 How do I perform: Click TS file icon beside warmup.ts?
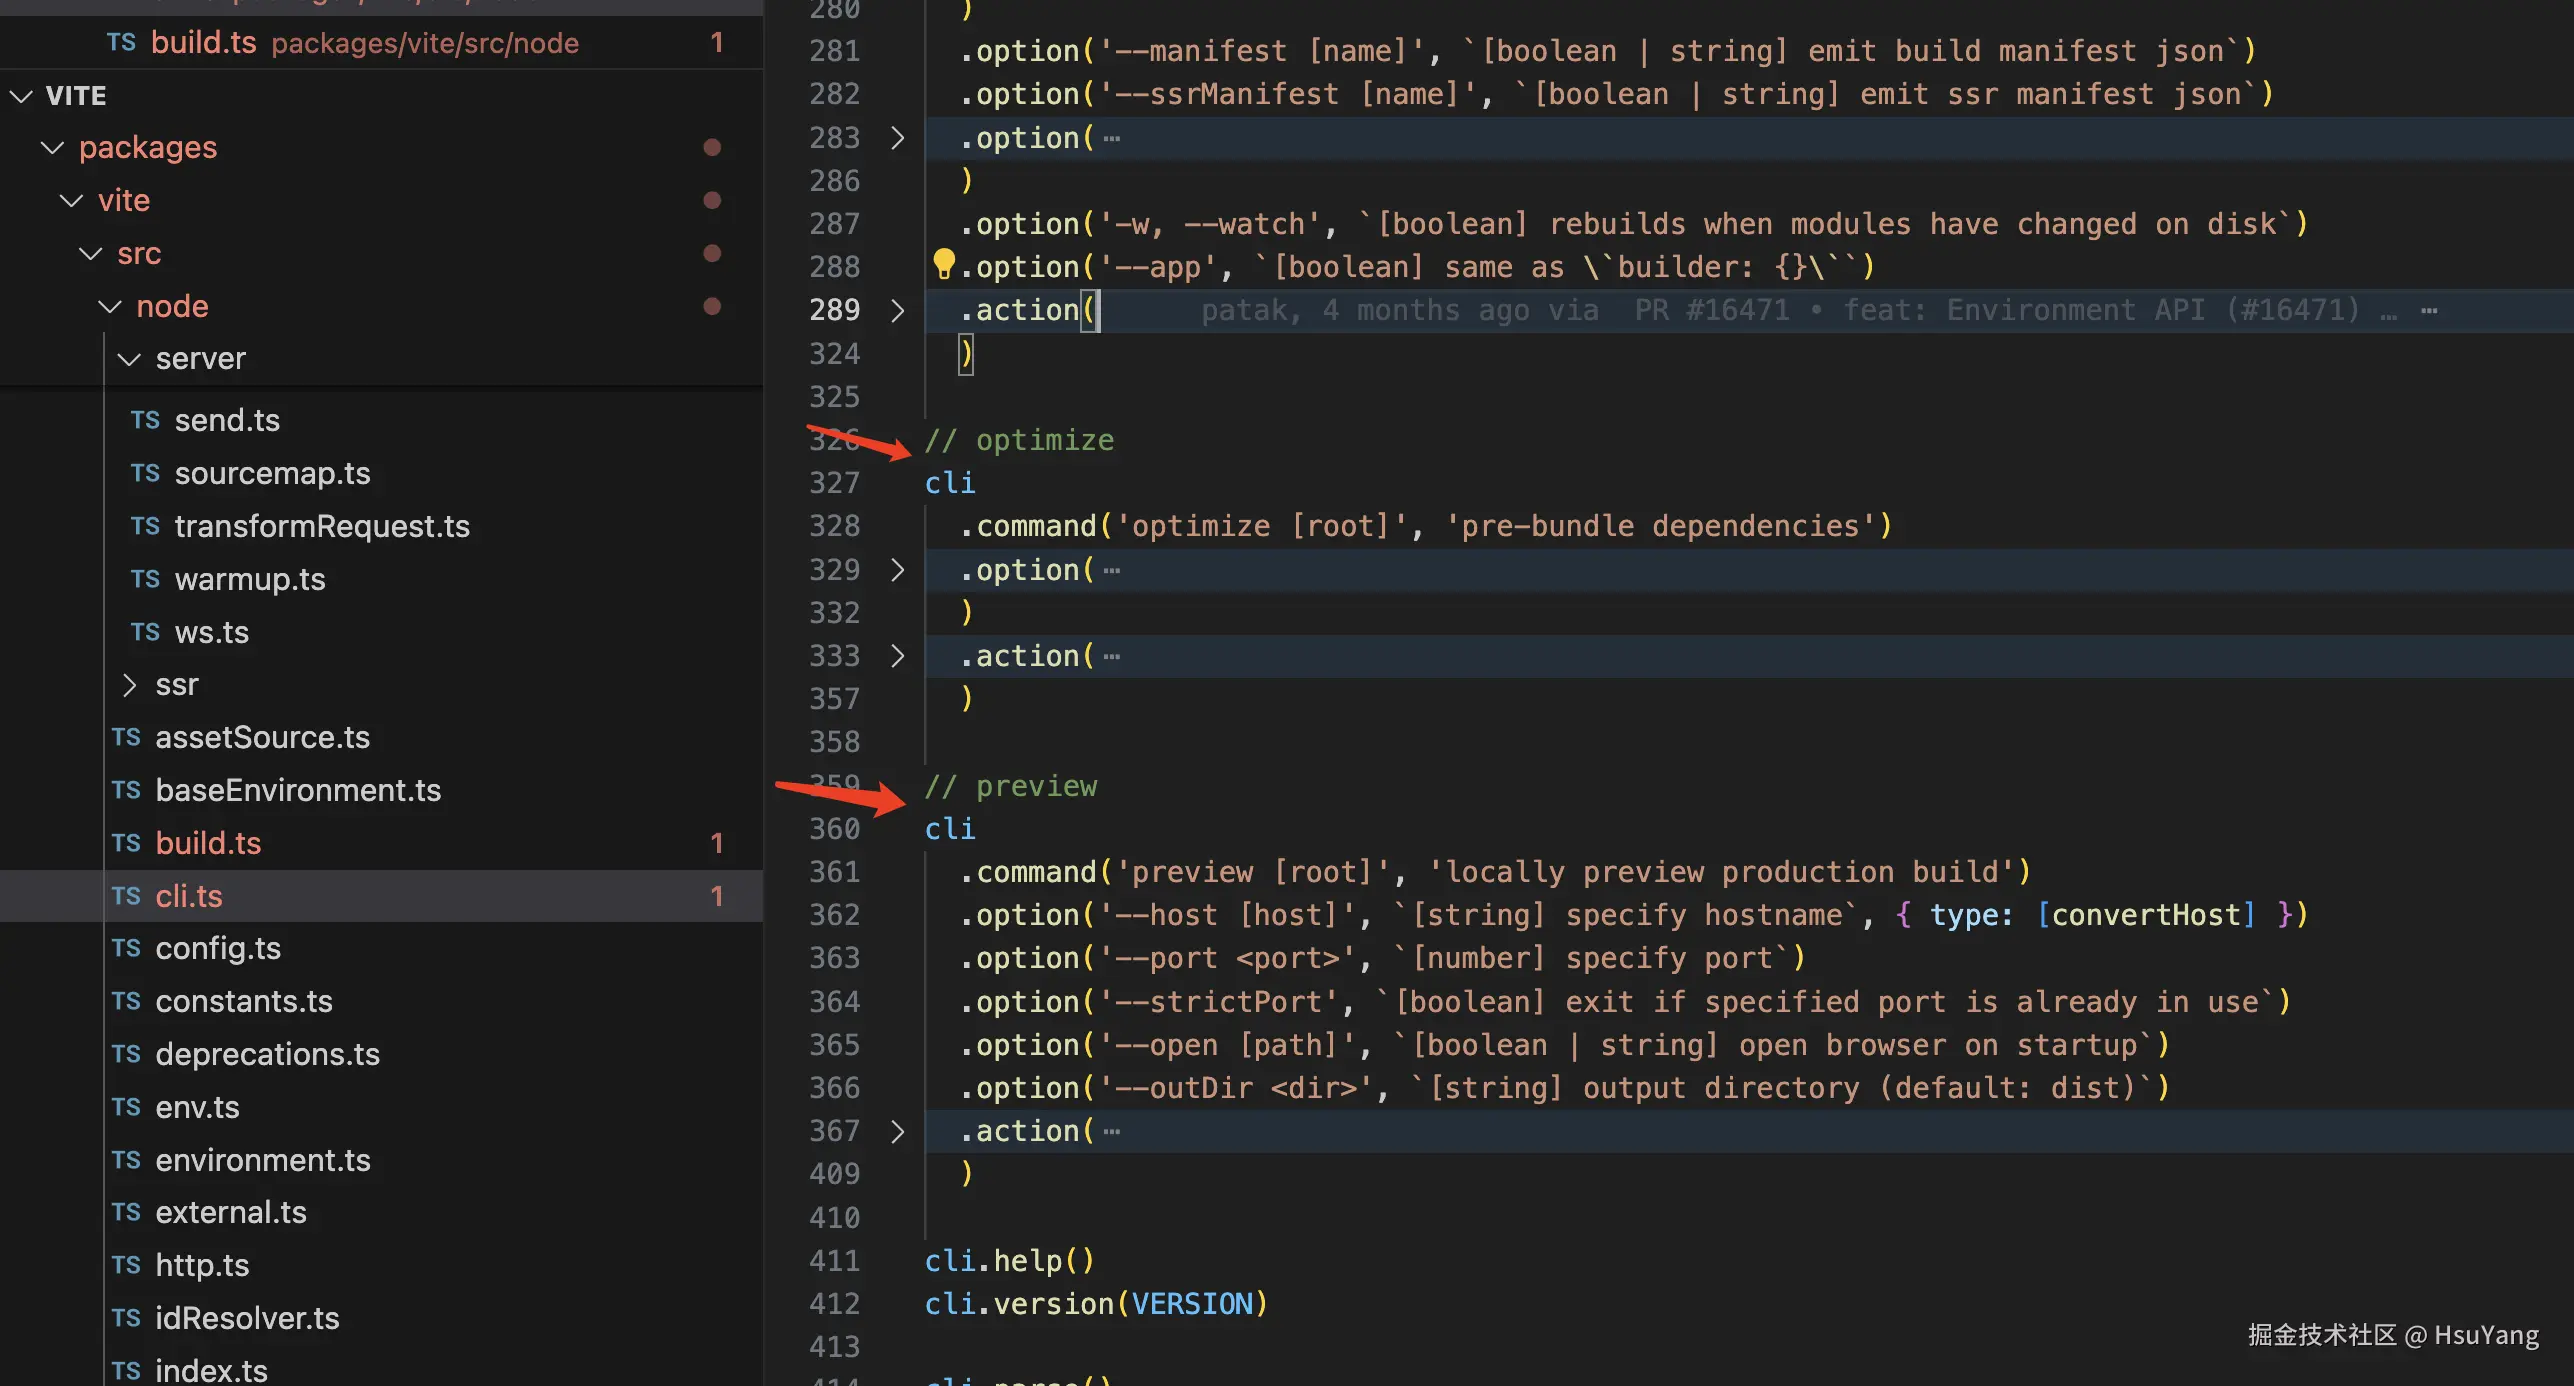(145, 579)
